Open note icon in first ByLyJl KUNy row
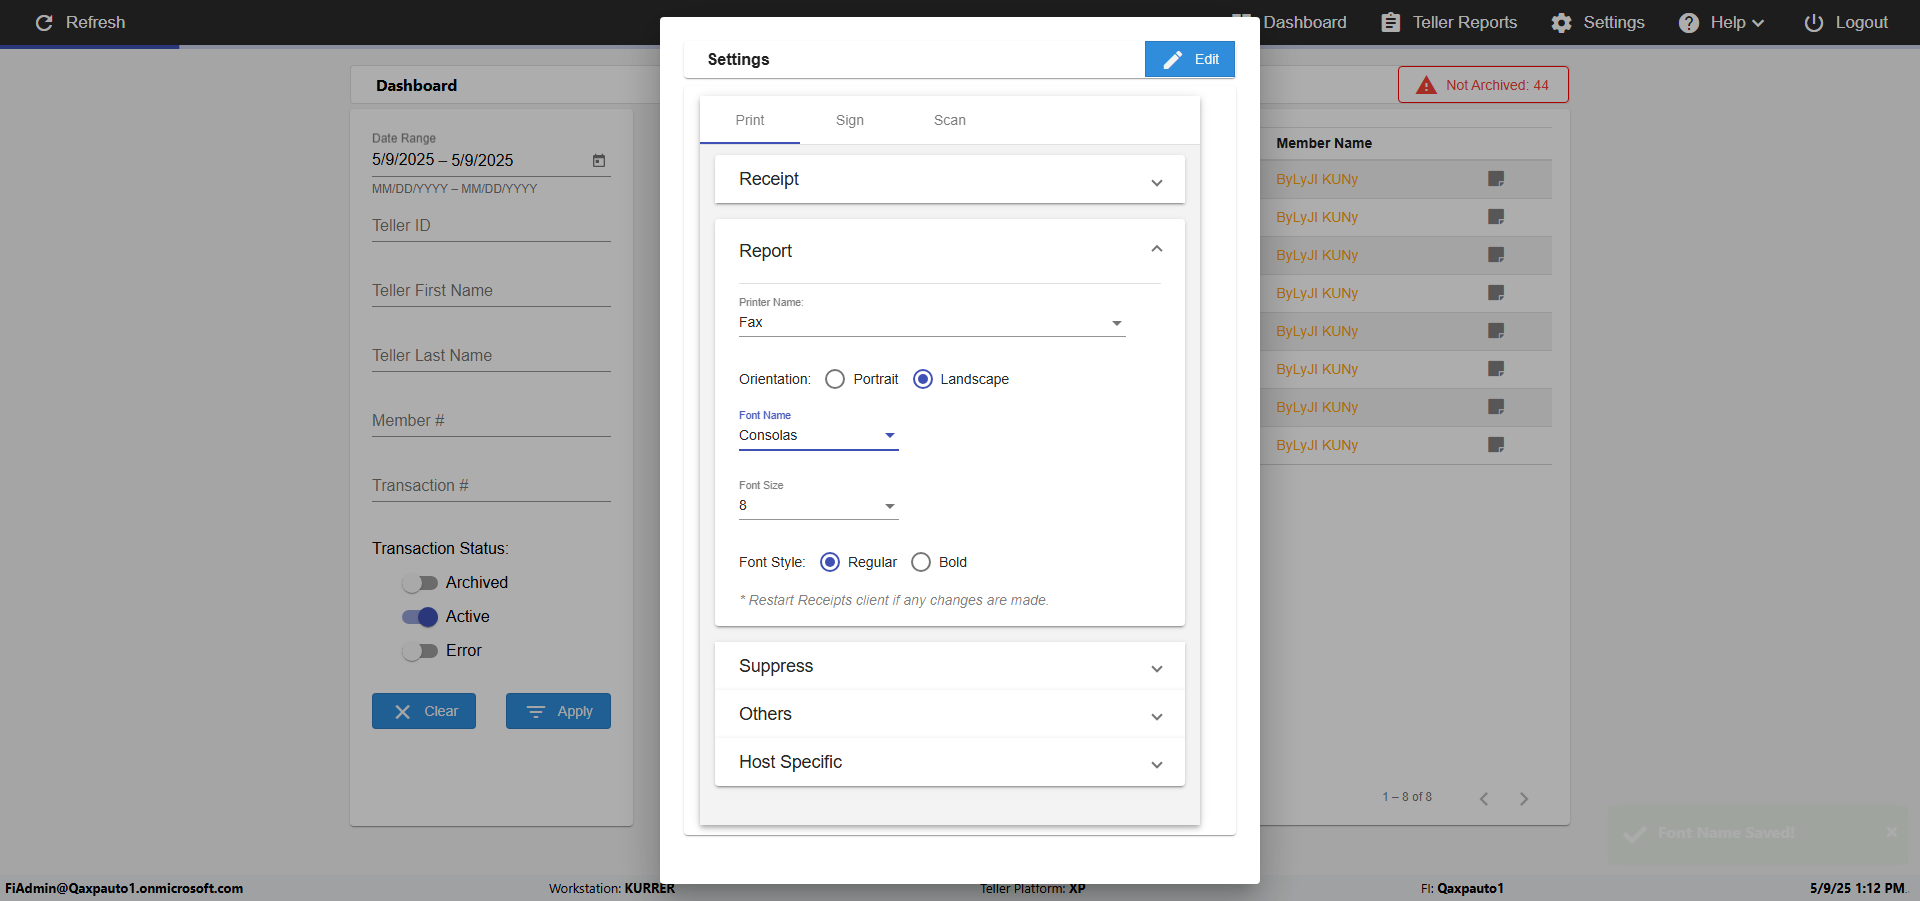 pyautogui.click(x=1496, y=179)
